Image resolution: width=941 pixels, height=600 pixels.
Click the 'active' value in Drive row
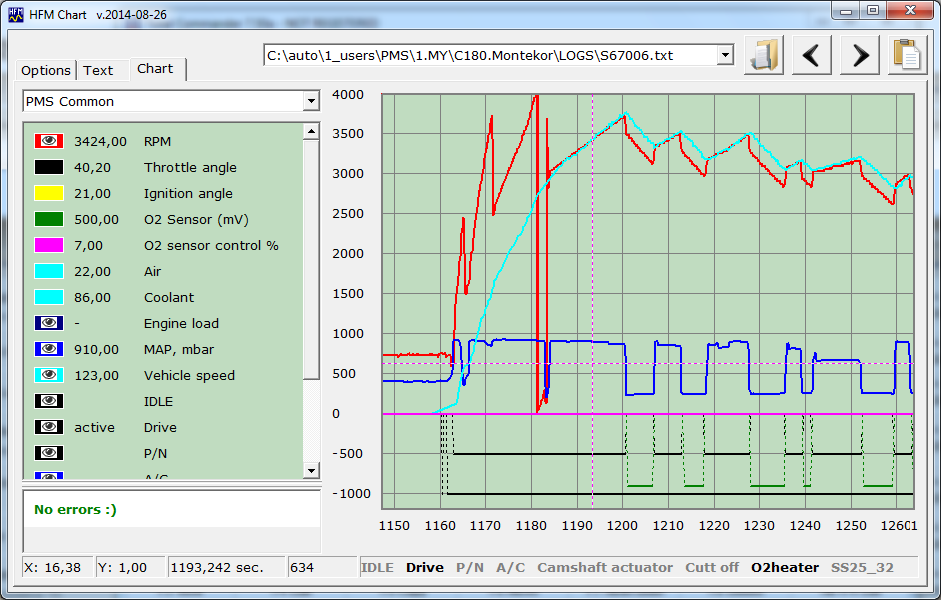click(94, 428)
